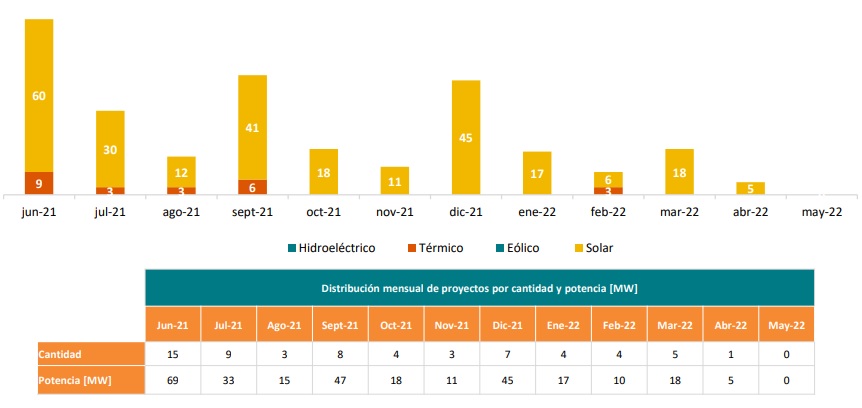Select the jun-21 thermal segment labeled 9
Viewport: 862px width, 408px height.
(x=39, y=183)
